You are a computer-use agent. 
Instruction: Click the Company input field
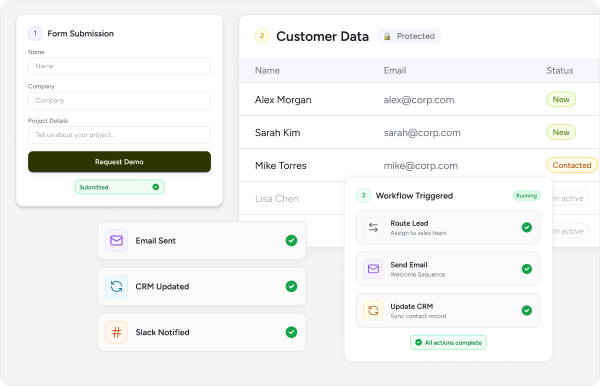(119, 101)
